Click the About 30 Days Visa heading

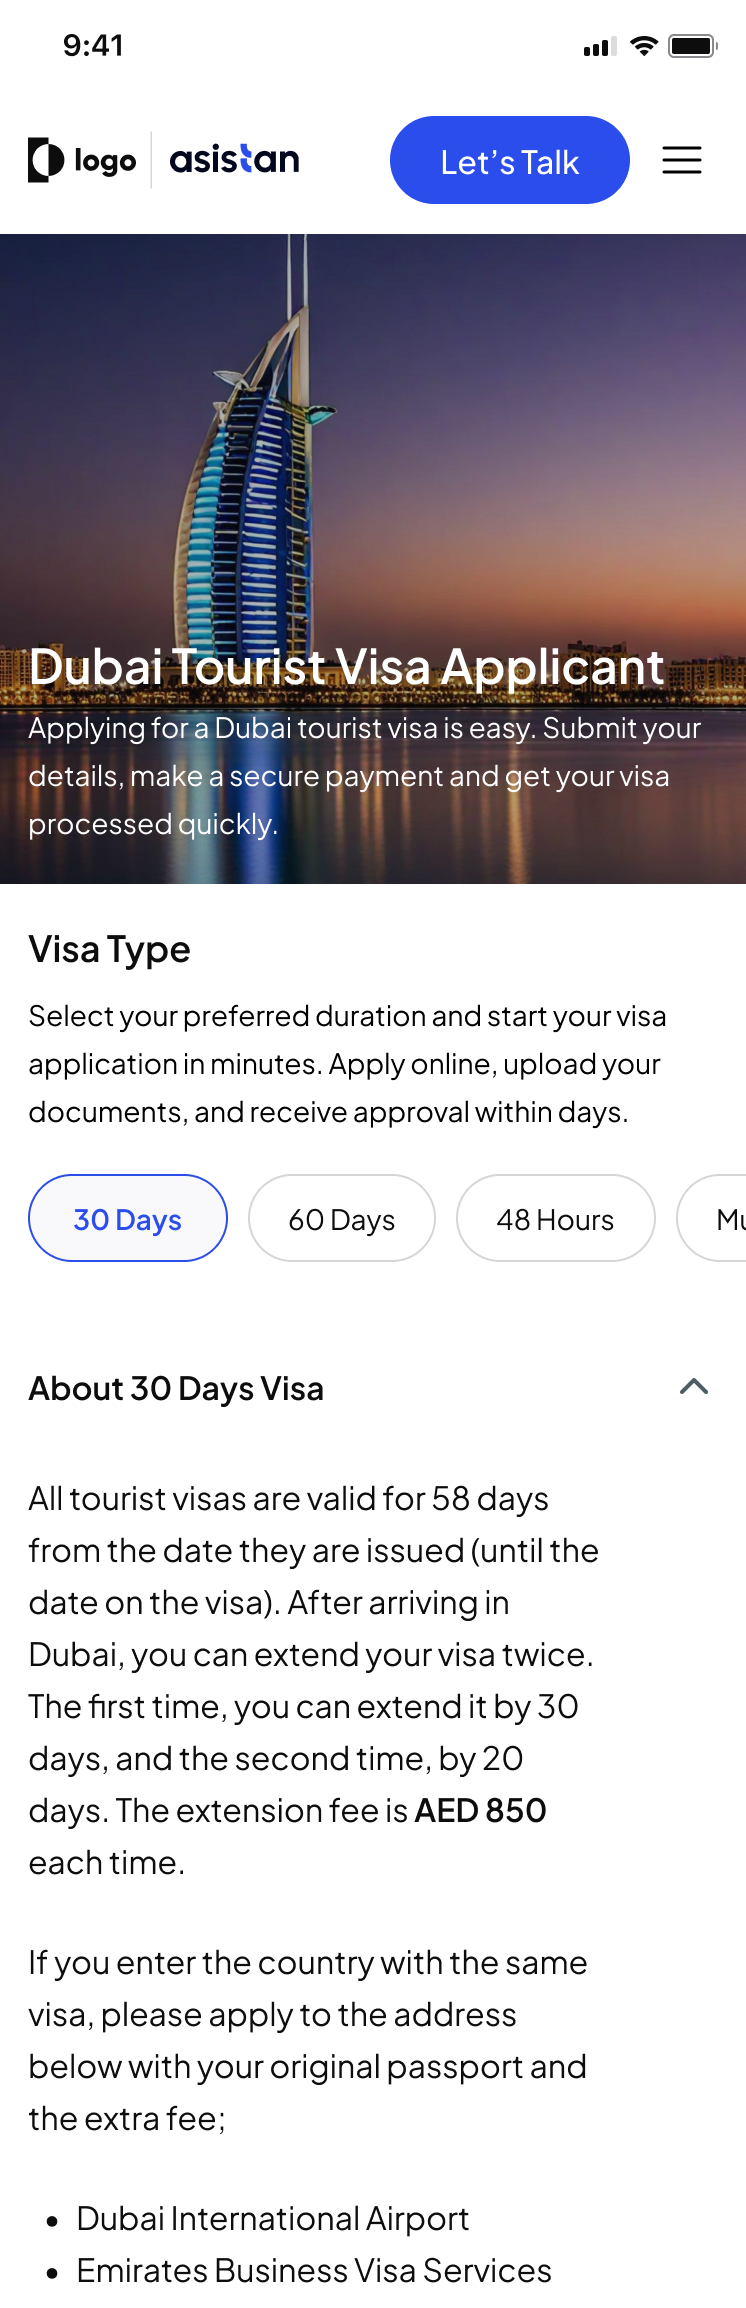(176, 1389)
